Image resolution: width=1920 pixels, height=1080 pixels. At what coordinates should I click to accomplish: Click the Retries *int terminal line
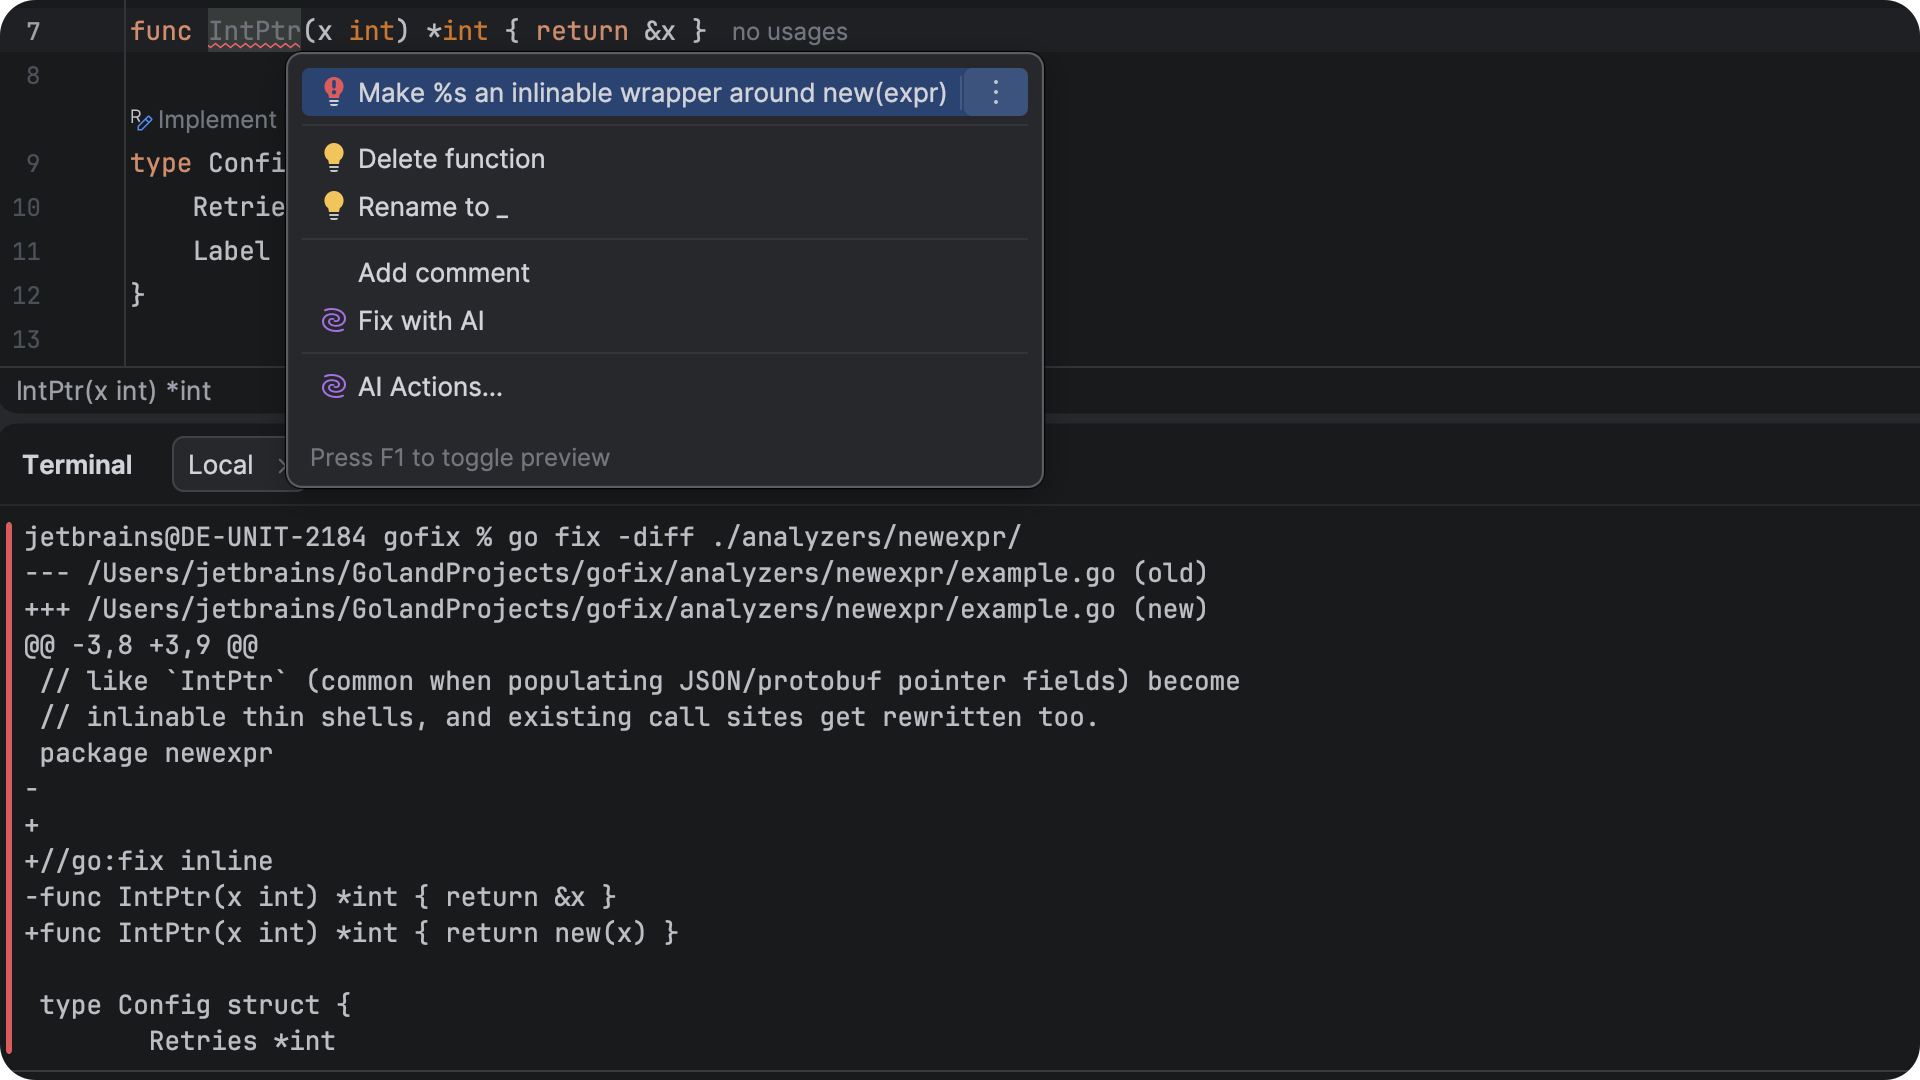(x=242, y=1041)
